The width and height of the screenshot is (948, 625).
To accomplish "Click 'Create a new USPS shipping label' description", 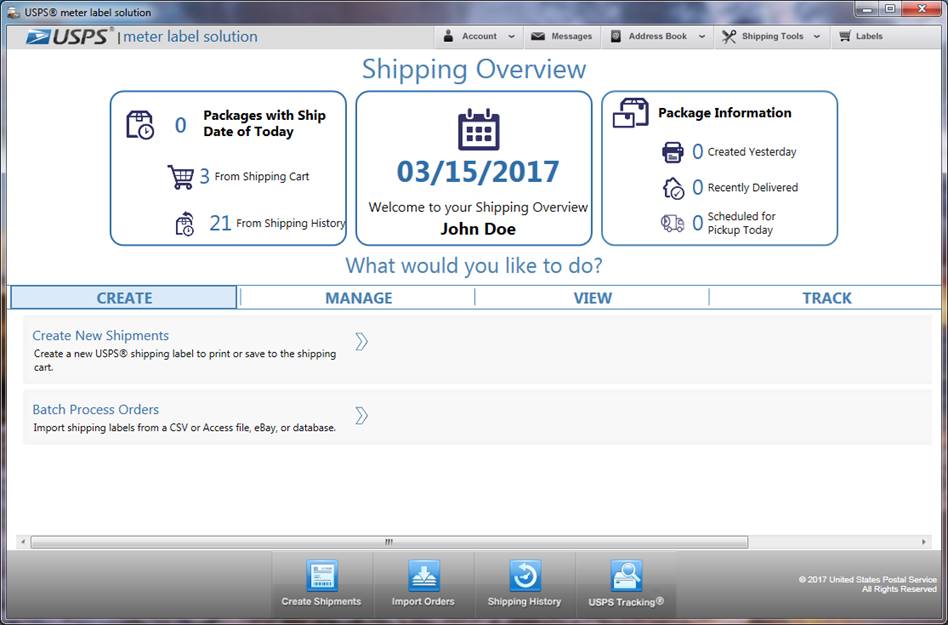I will (184, 360).
